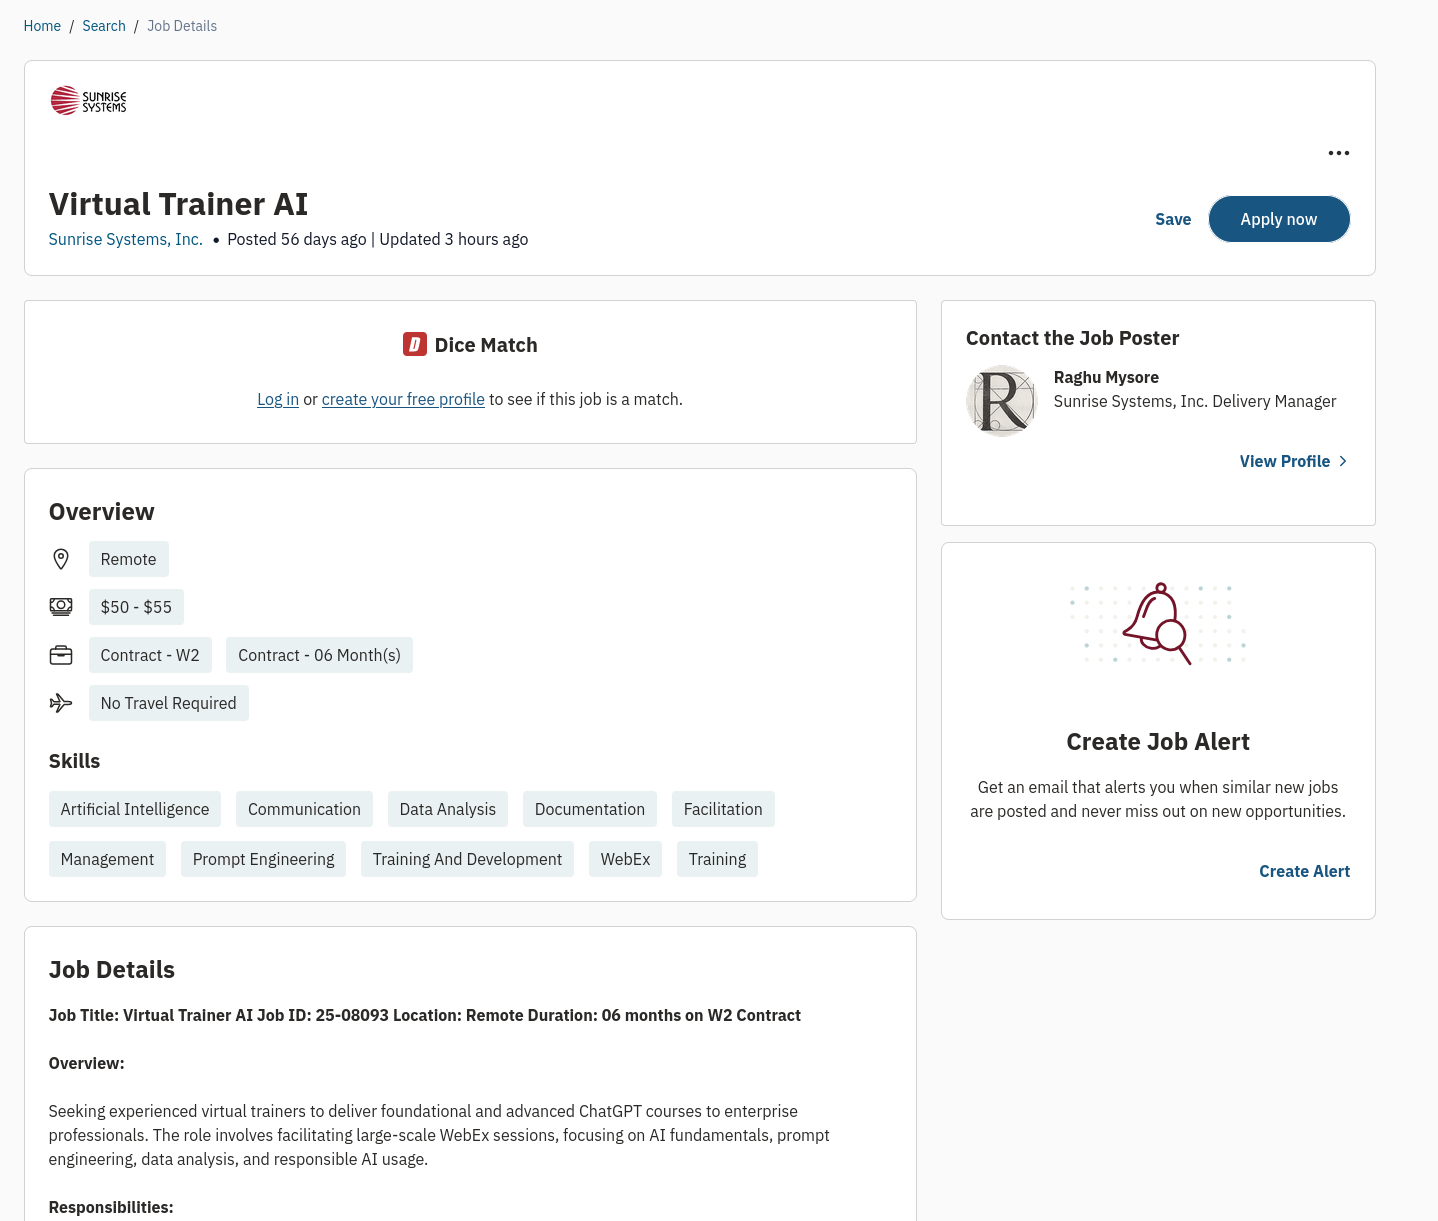
Task: Save this Virtual Trainer AI job
Action: click(1173, 219)
